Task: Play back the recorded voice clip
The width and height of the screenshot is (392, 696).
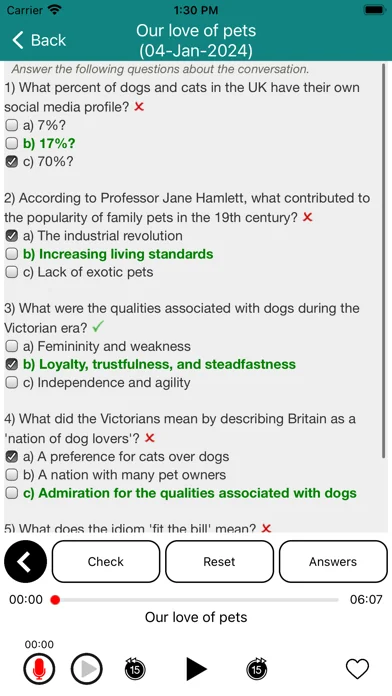Action: click(87, 669)
